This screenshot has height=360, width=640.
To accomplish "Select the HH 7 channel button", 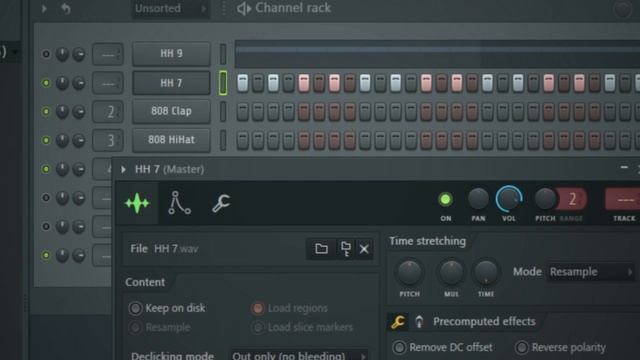I will [171, 83].
